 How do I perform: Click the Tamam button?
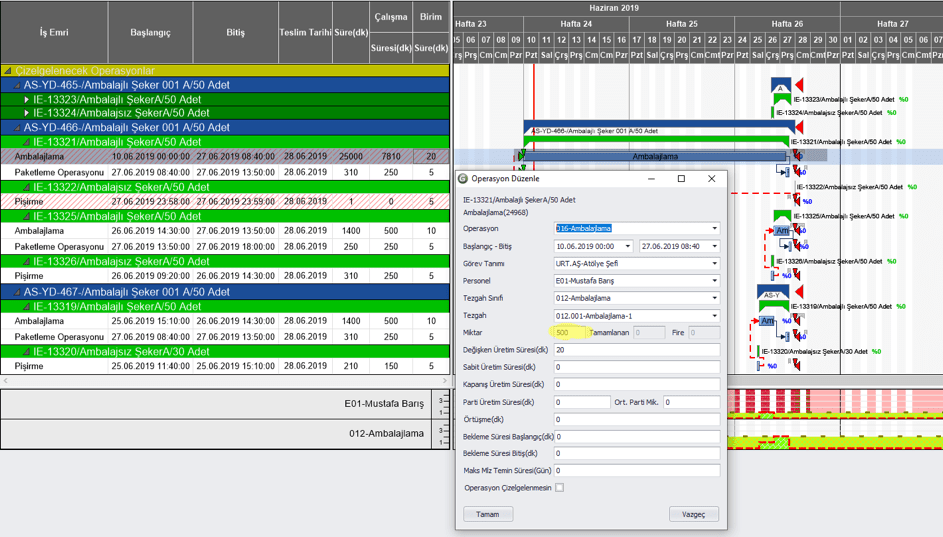tap(488, 514)
